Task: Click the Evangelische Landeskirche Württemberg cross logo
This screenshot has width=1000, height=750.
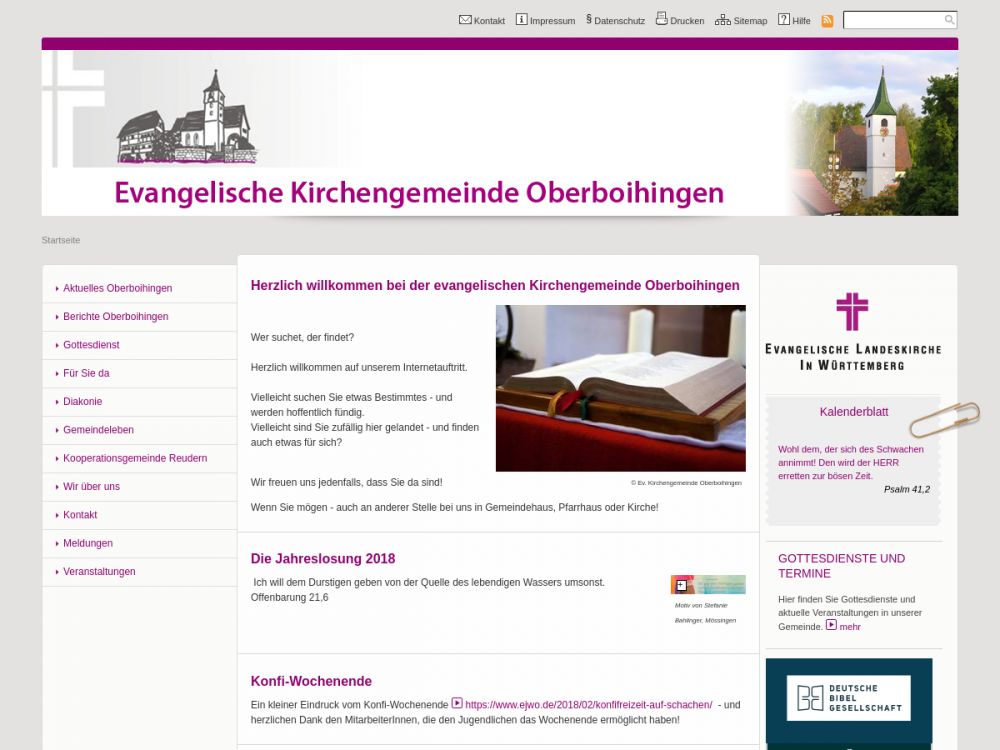Action: pyautogui.click(x=852, y=312)
